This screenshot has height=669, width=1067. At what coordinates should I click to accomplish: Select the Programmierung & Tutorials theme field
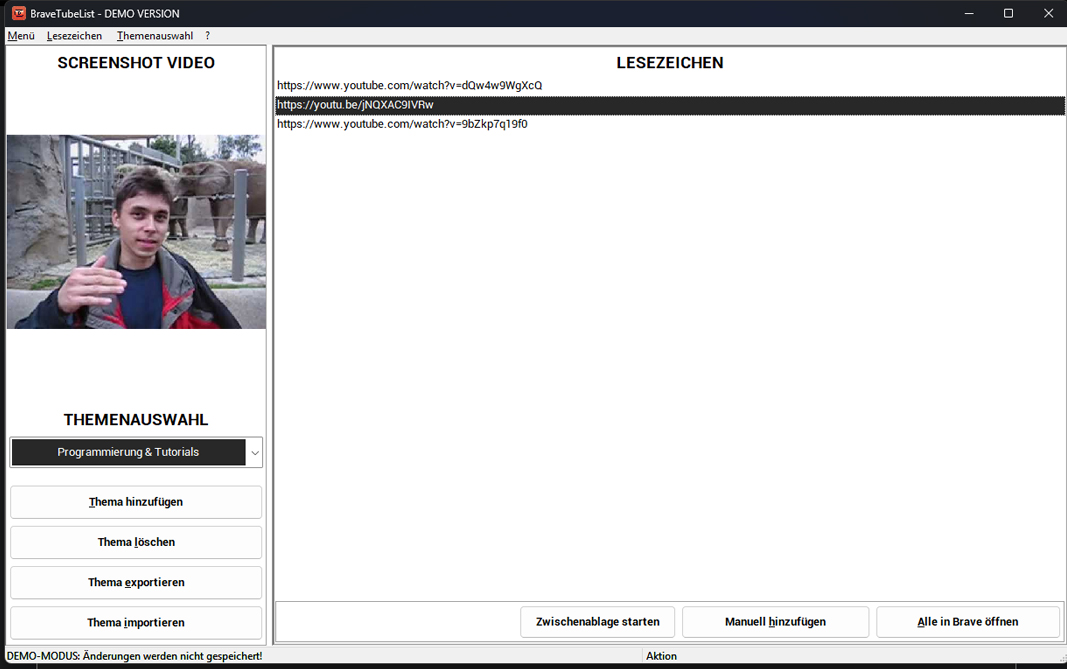coord(130,452)
